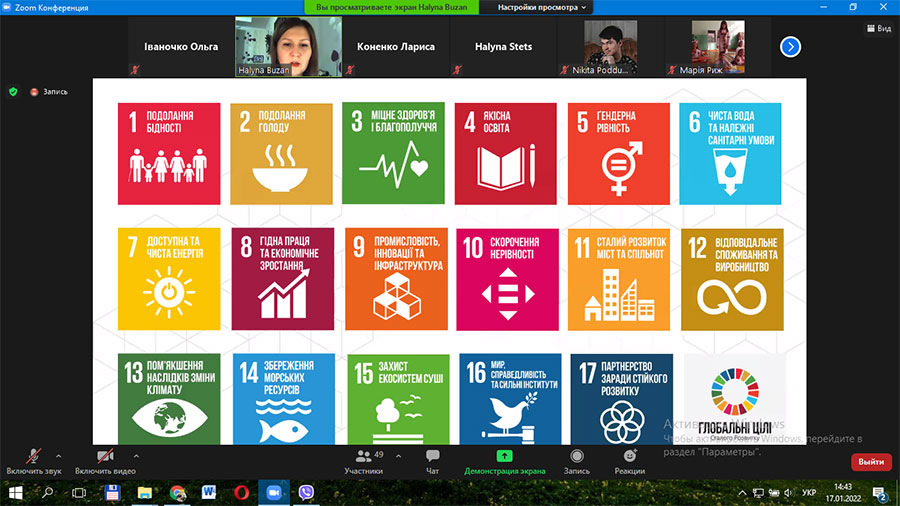Expand participants options arrow
900x506 pixels.
click(x=398, y=456)
